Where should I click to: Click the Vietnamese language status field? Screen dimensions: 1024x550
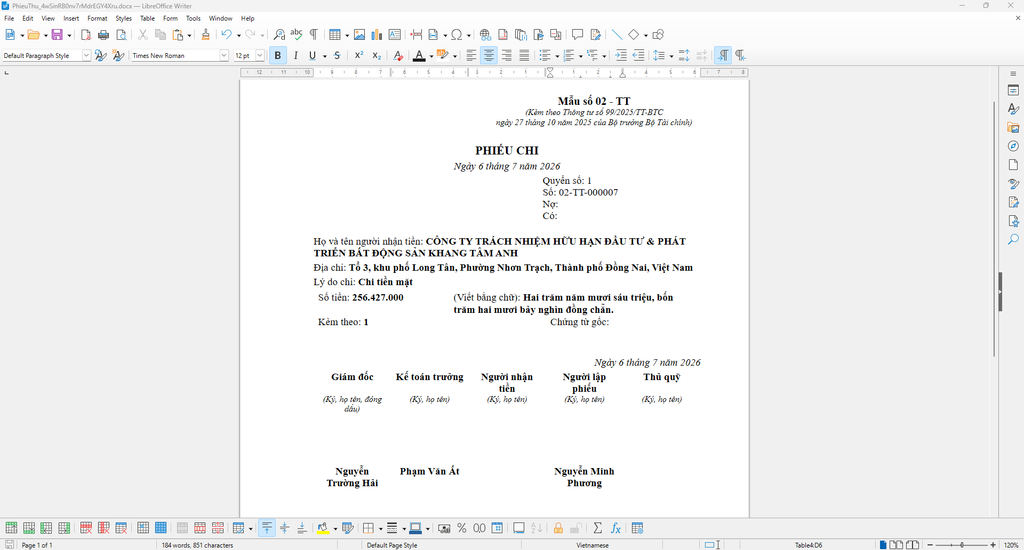coord(592,545)
